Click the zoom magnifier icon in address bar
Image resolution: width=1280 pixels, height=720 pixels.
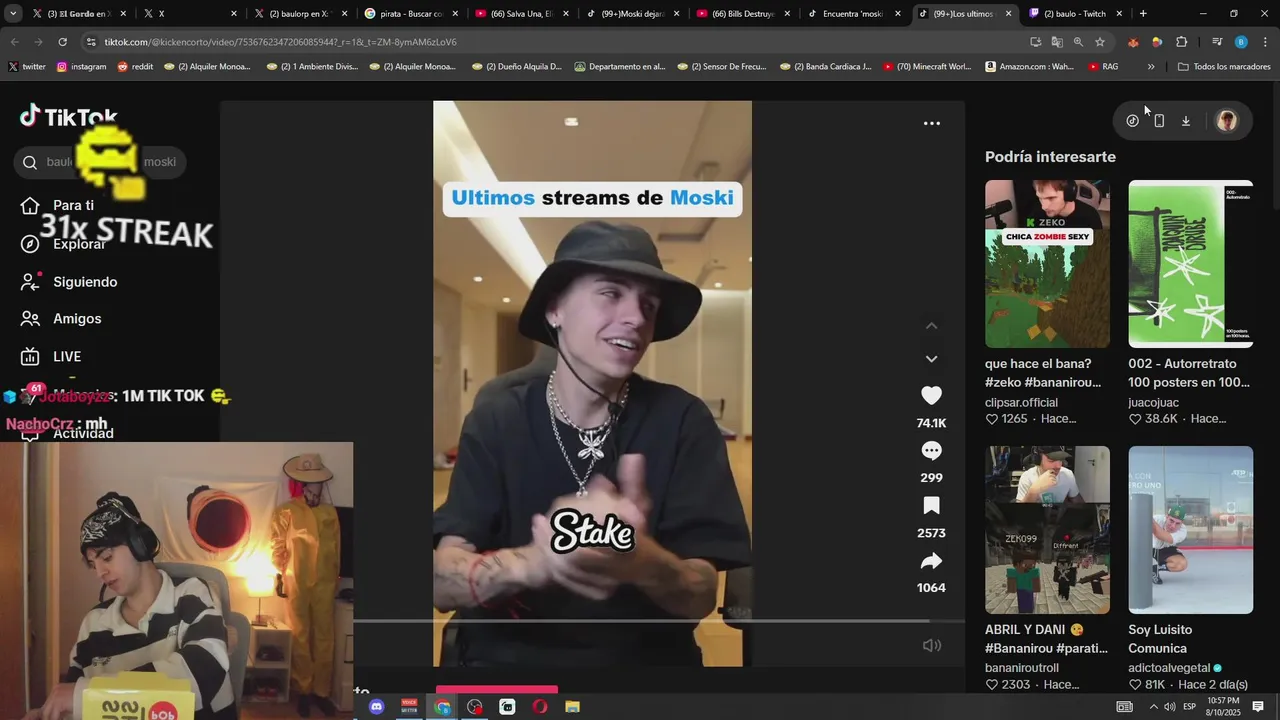pyautogui.click(x=1078, y=42)
